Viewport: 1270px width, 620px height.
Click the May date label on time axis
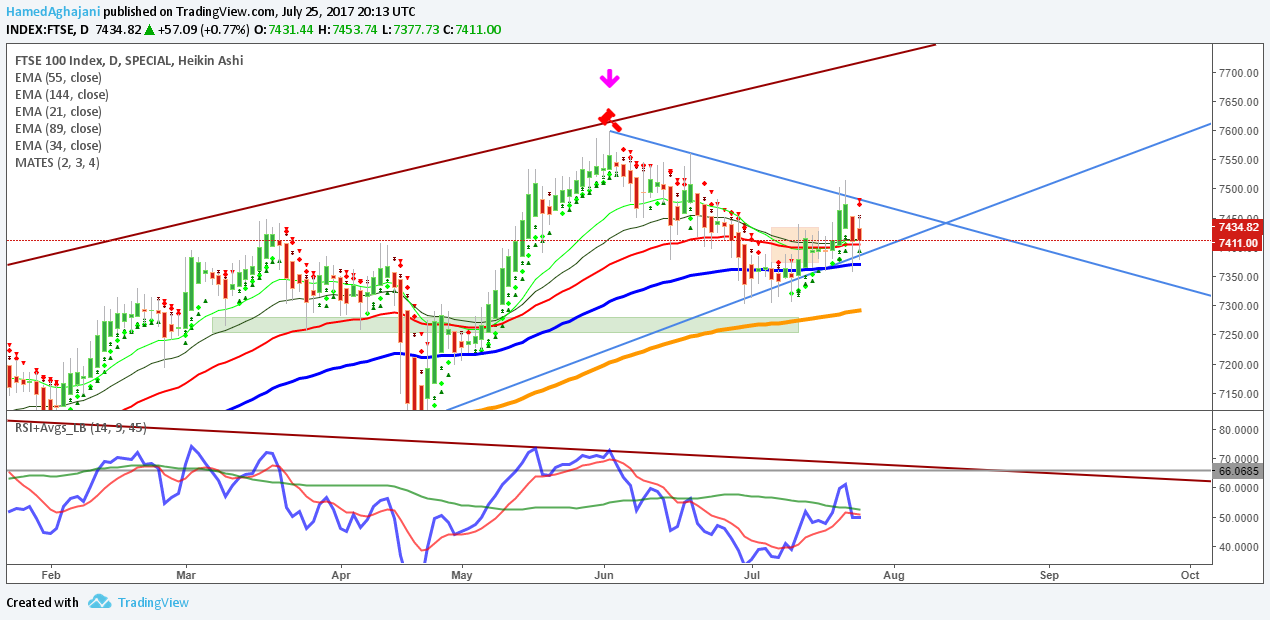coord(461,575)
